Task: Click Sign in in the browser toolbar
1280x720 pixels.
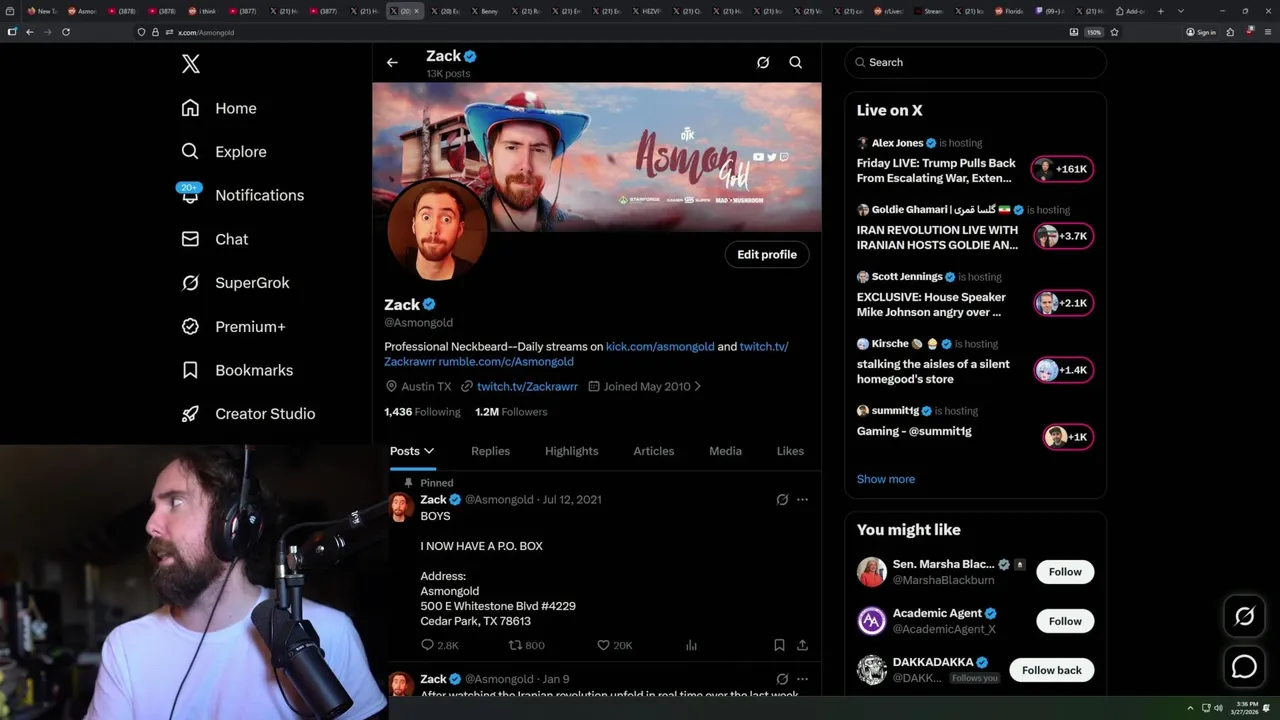Action: [x=1201, y=32]
